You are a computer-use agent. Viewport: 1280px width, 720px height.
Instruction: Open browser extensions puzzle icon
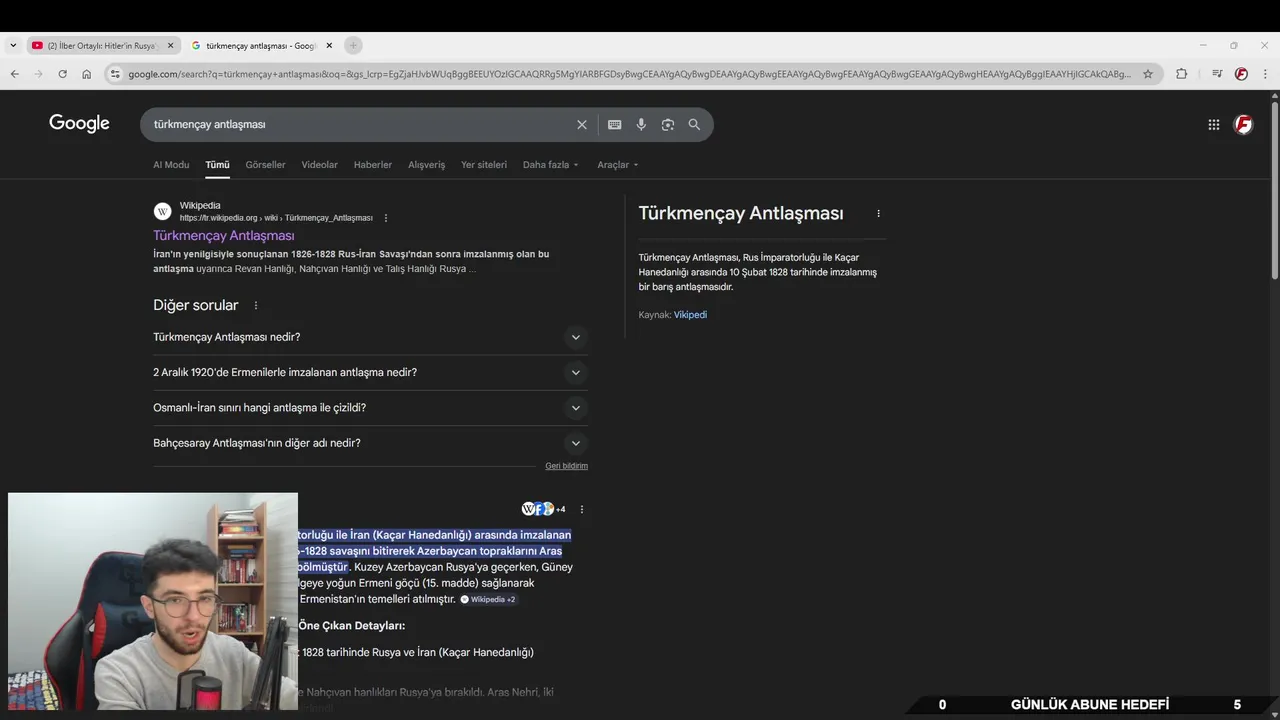click(x=1181, y=74)
